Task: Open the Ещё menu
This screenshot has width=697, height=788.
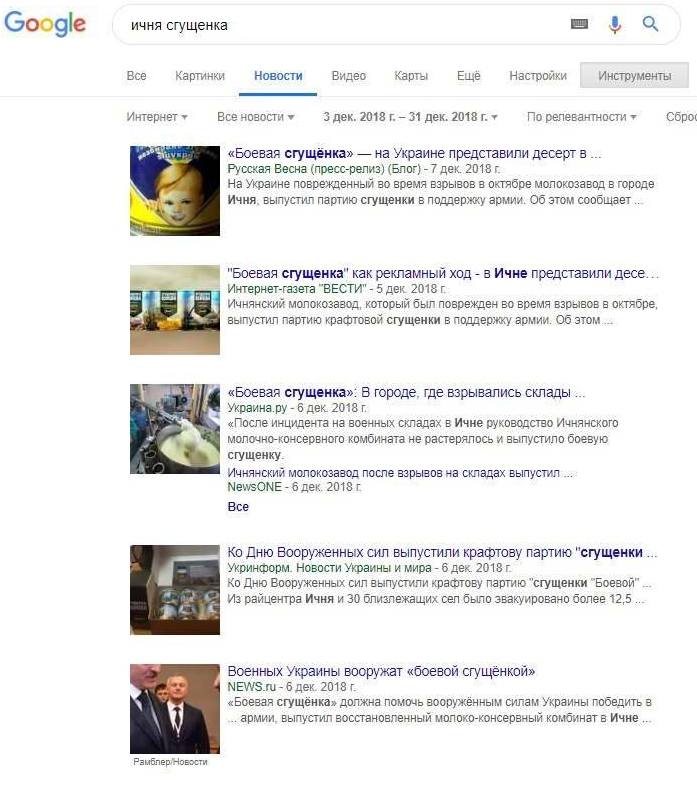Action: tap(468, 76)
